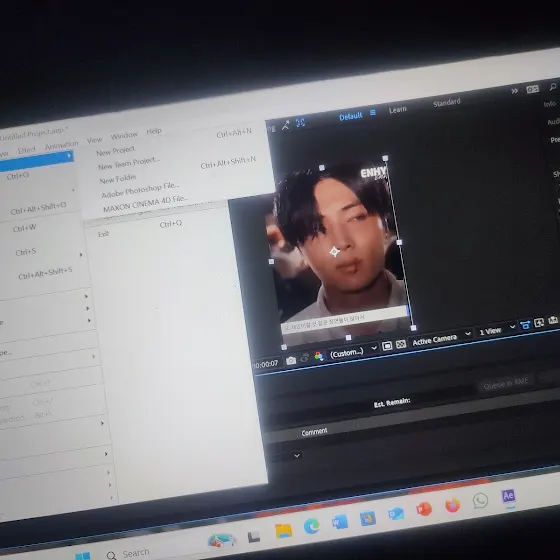This screenshot has height=560, width=560.
Task: Toggle the blue Fast Previews viewer icon
Action: click(x=525, y=325)
